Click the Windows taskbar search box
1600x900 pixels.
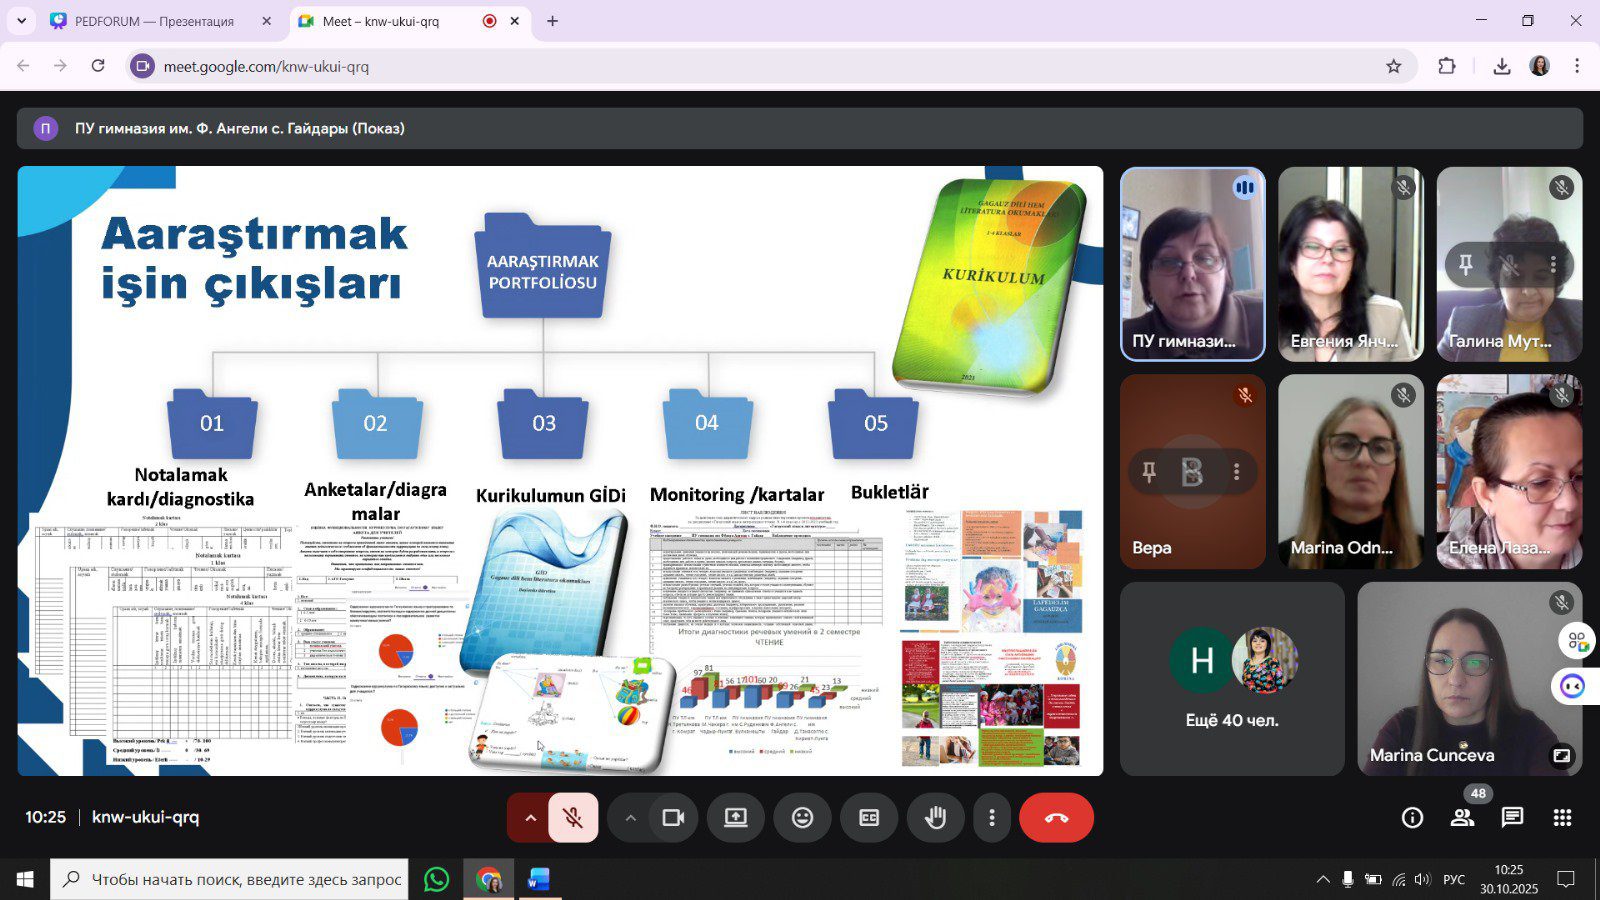(x=230, y=880)
